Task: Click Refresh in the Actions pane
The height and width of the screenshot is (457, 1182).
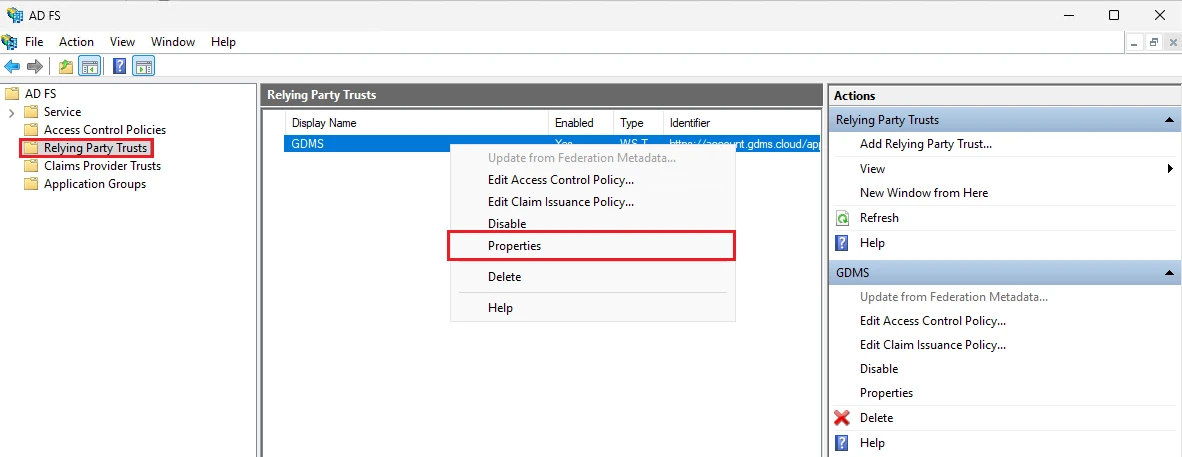Action: 879,218
